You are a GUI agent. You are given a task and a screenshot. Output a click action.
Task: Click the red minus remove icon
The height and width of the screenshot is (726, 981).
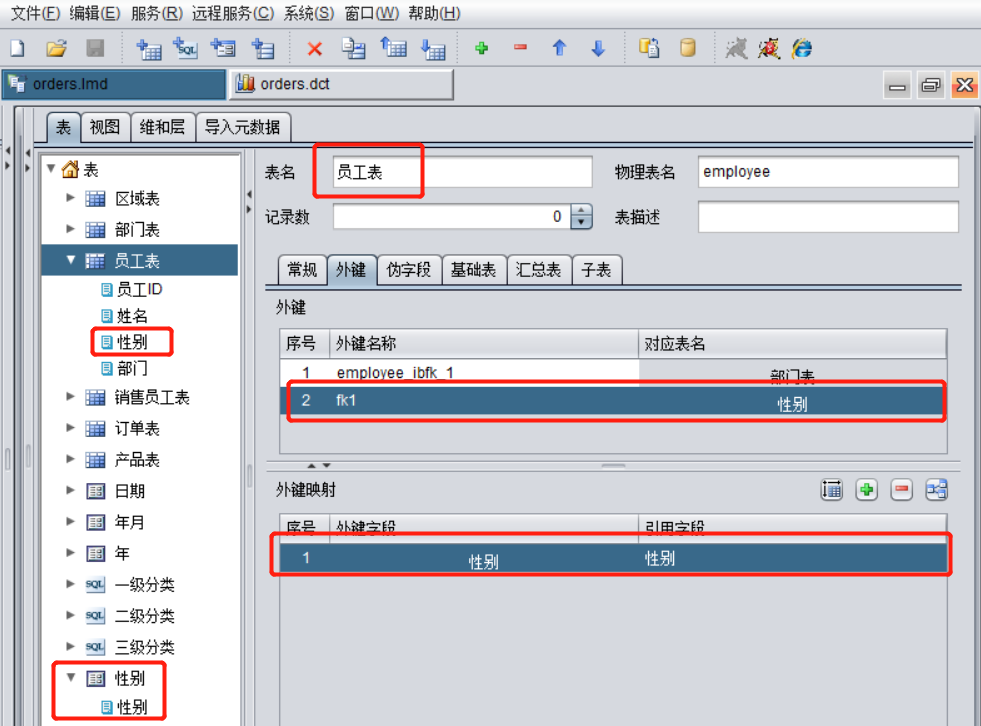pyautogui.click(x=521, y=48)
